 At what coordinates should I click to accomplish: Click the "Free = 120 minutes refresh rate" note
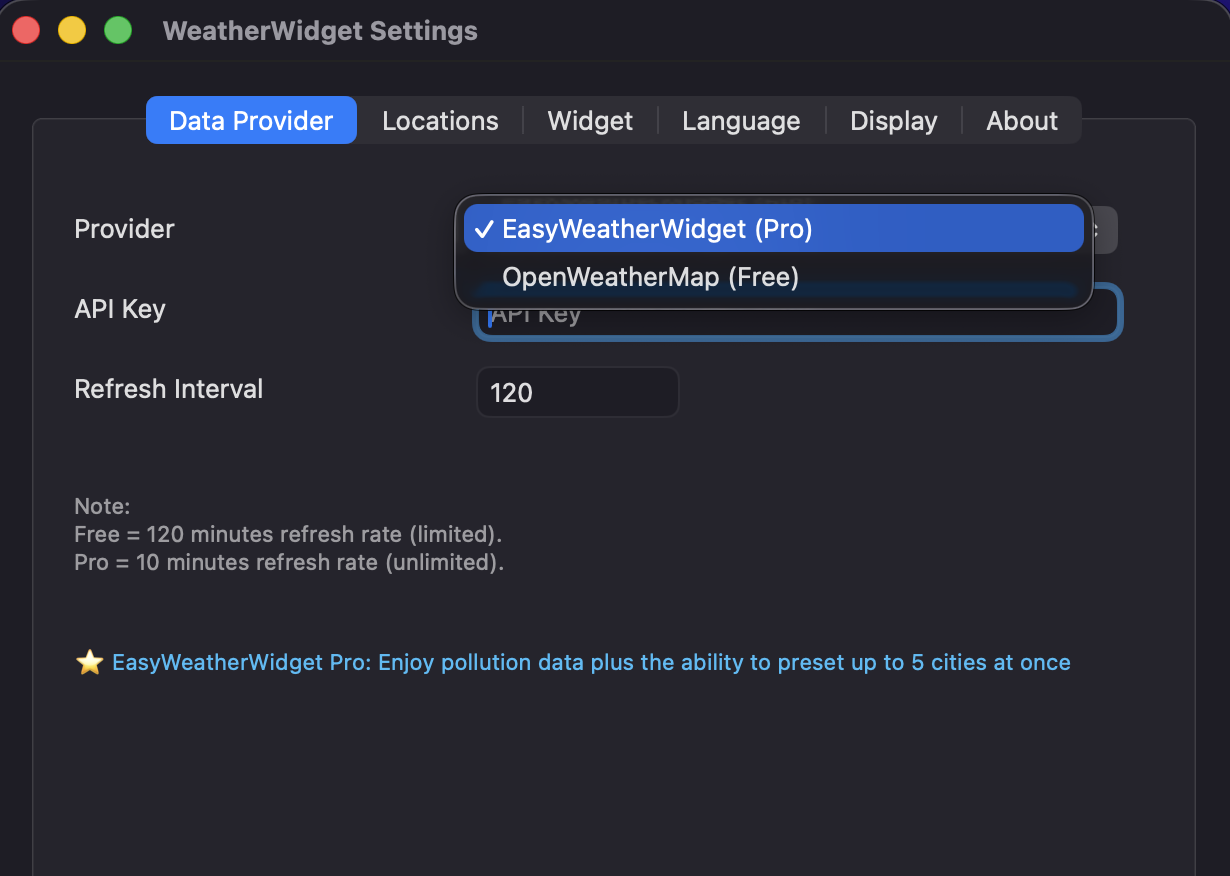click(x=288, y=534)
